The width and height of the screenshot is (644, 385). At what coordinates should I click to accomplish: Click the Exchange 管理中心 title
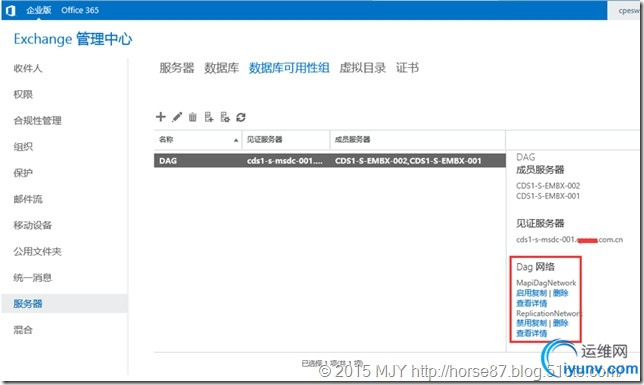click(73, 39)
